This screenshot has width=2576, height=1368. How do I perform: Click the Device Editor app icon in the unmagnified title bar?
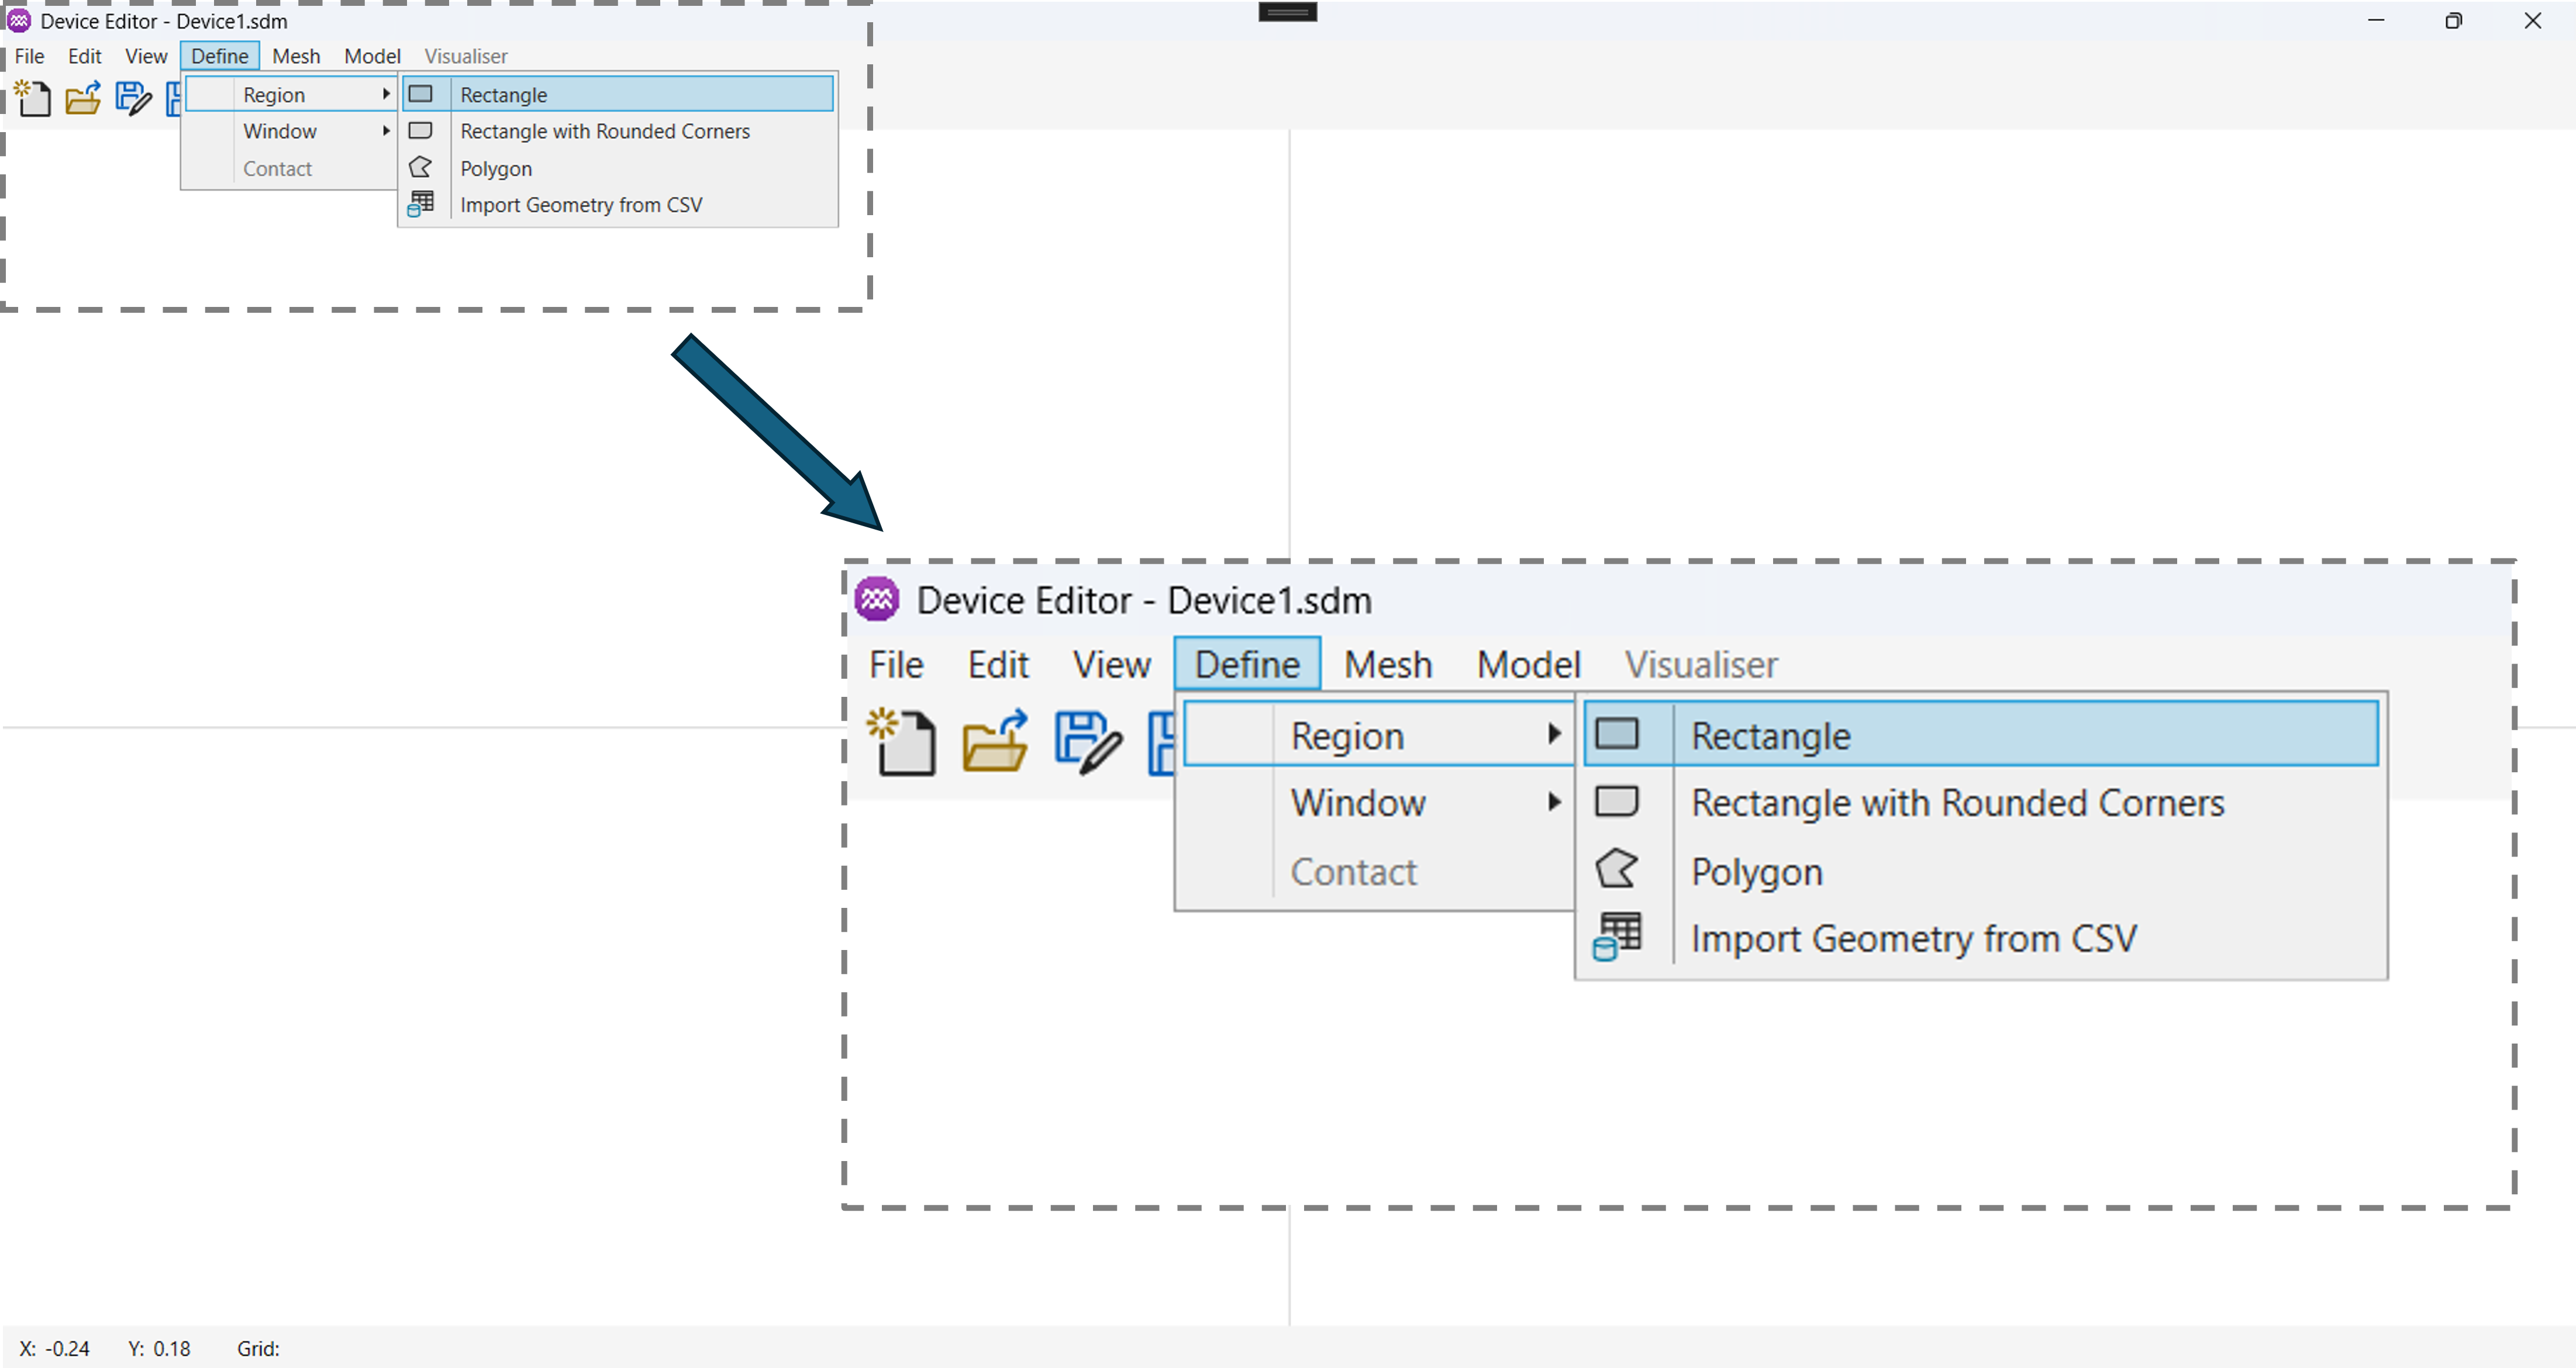pyautogui.click(x=19, y=20)
